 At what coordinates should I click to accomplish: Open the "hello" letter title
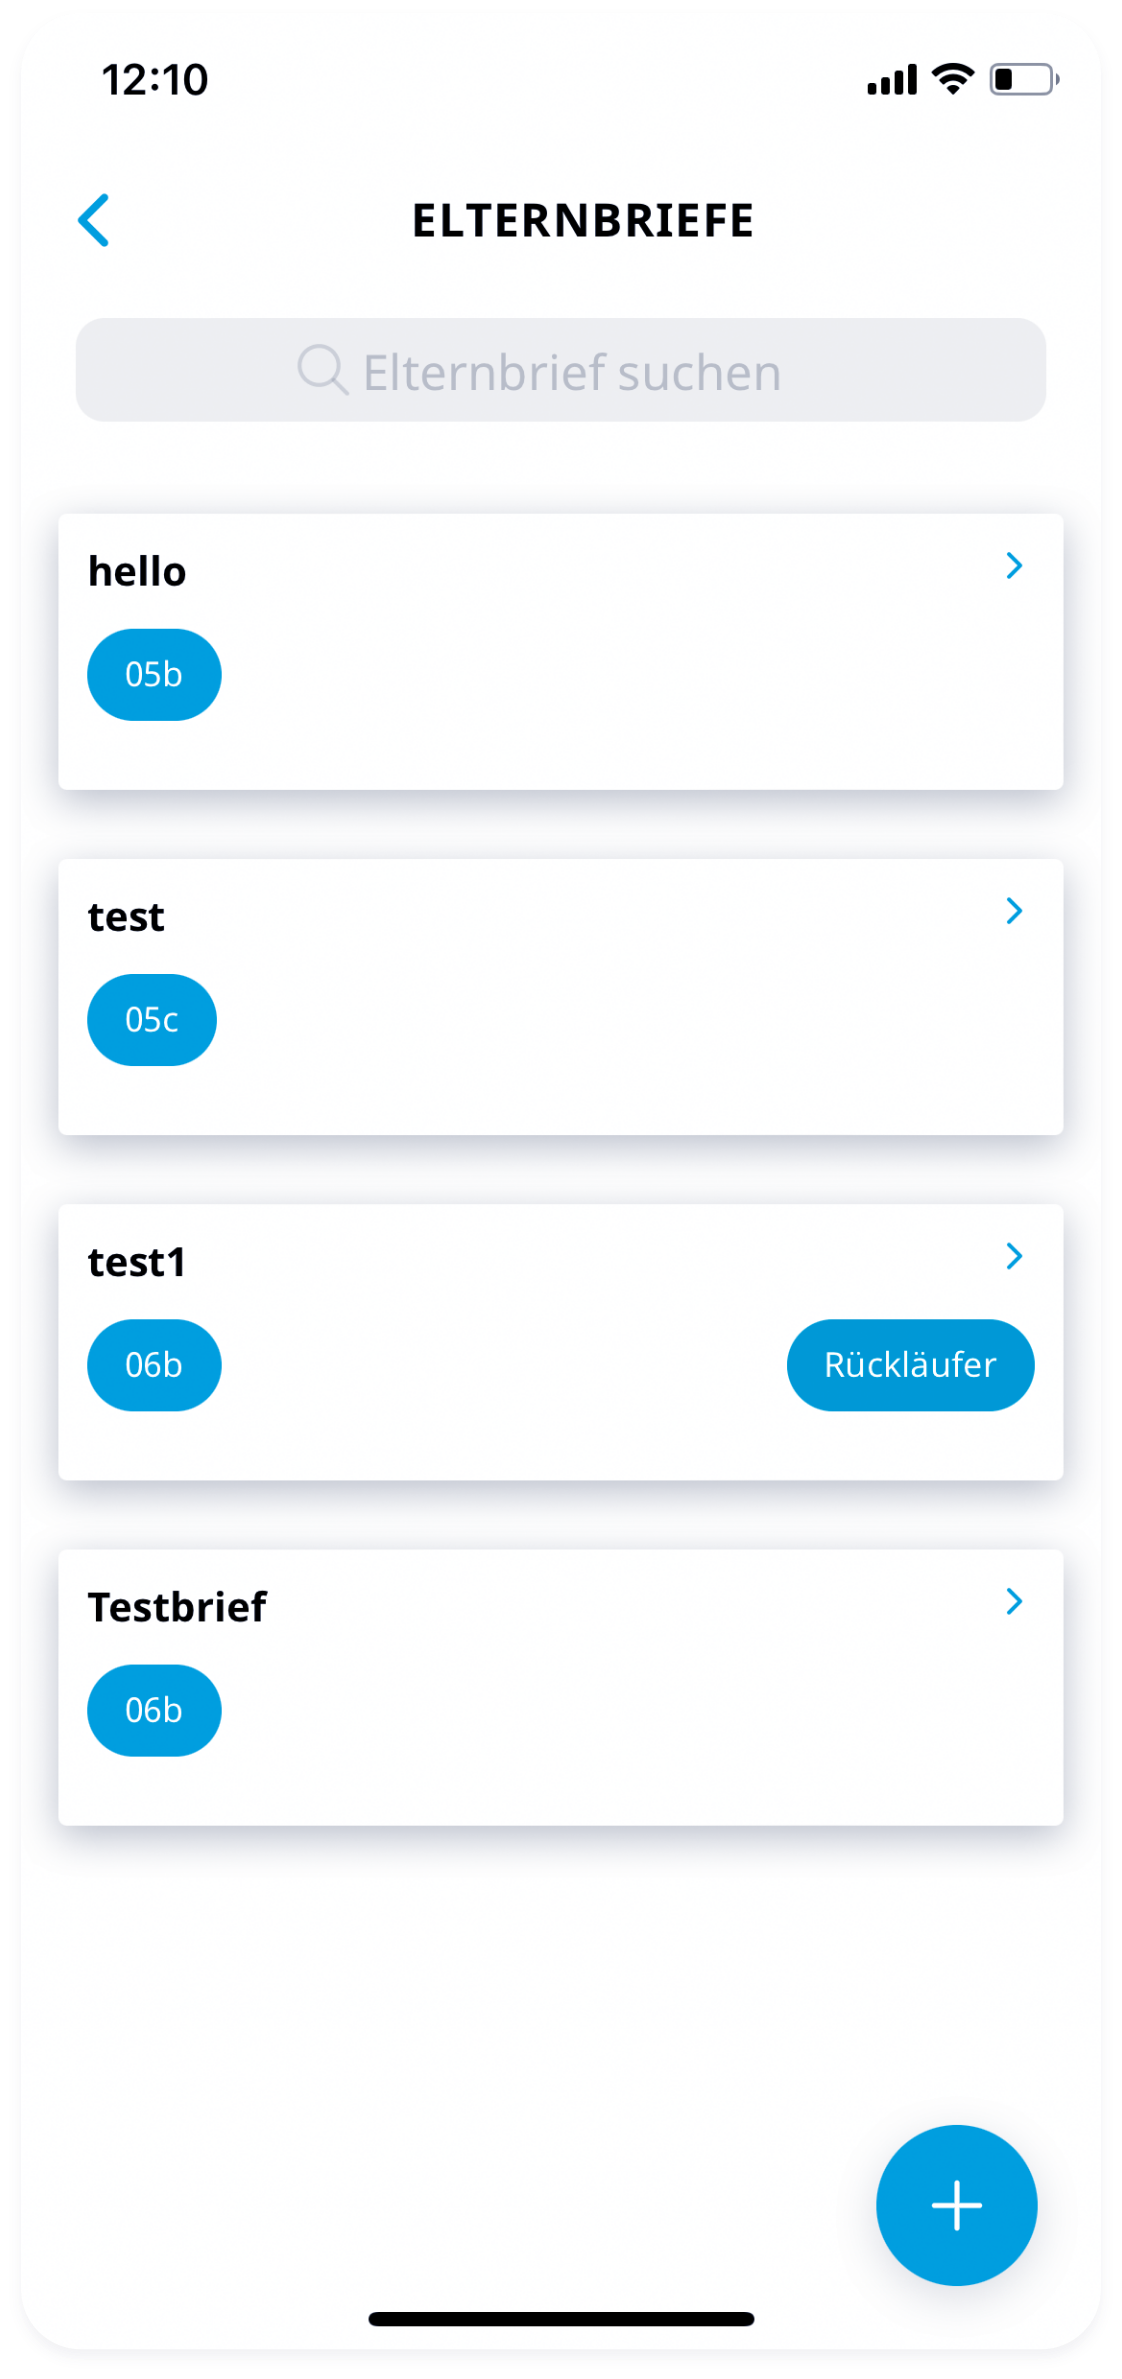pyautogui.click(x=137, y=572)
